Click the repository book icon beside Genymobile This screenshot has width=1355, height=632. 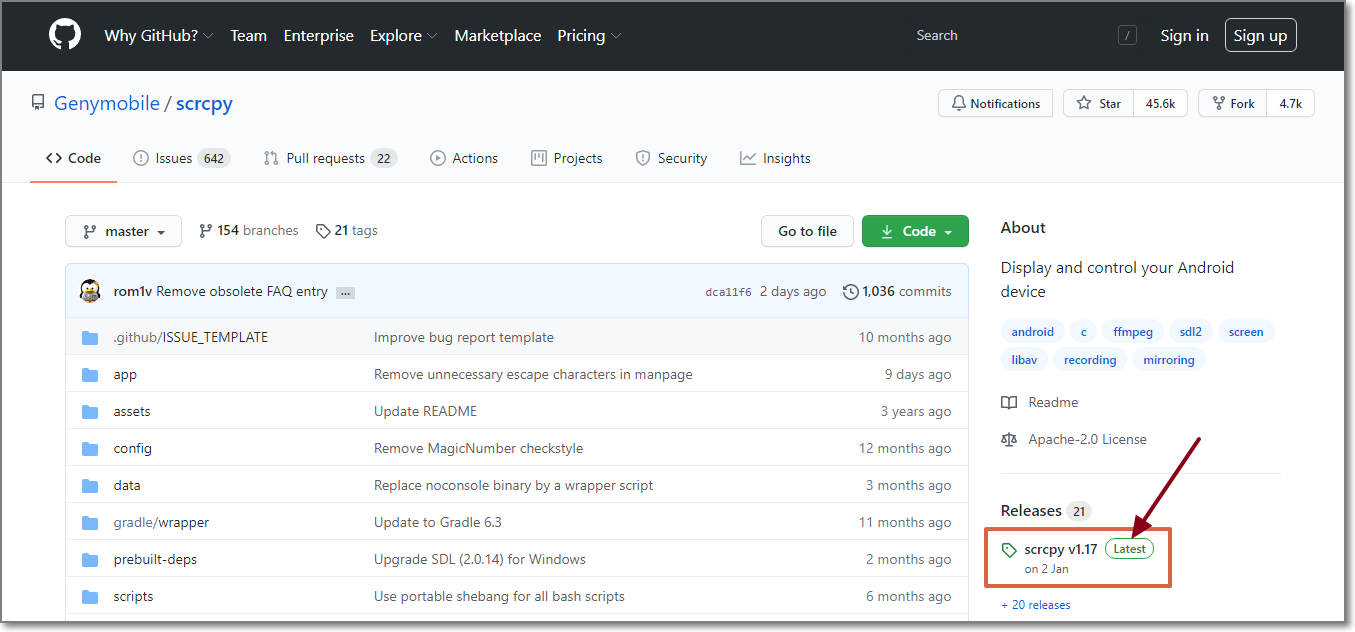(38, 103)
